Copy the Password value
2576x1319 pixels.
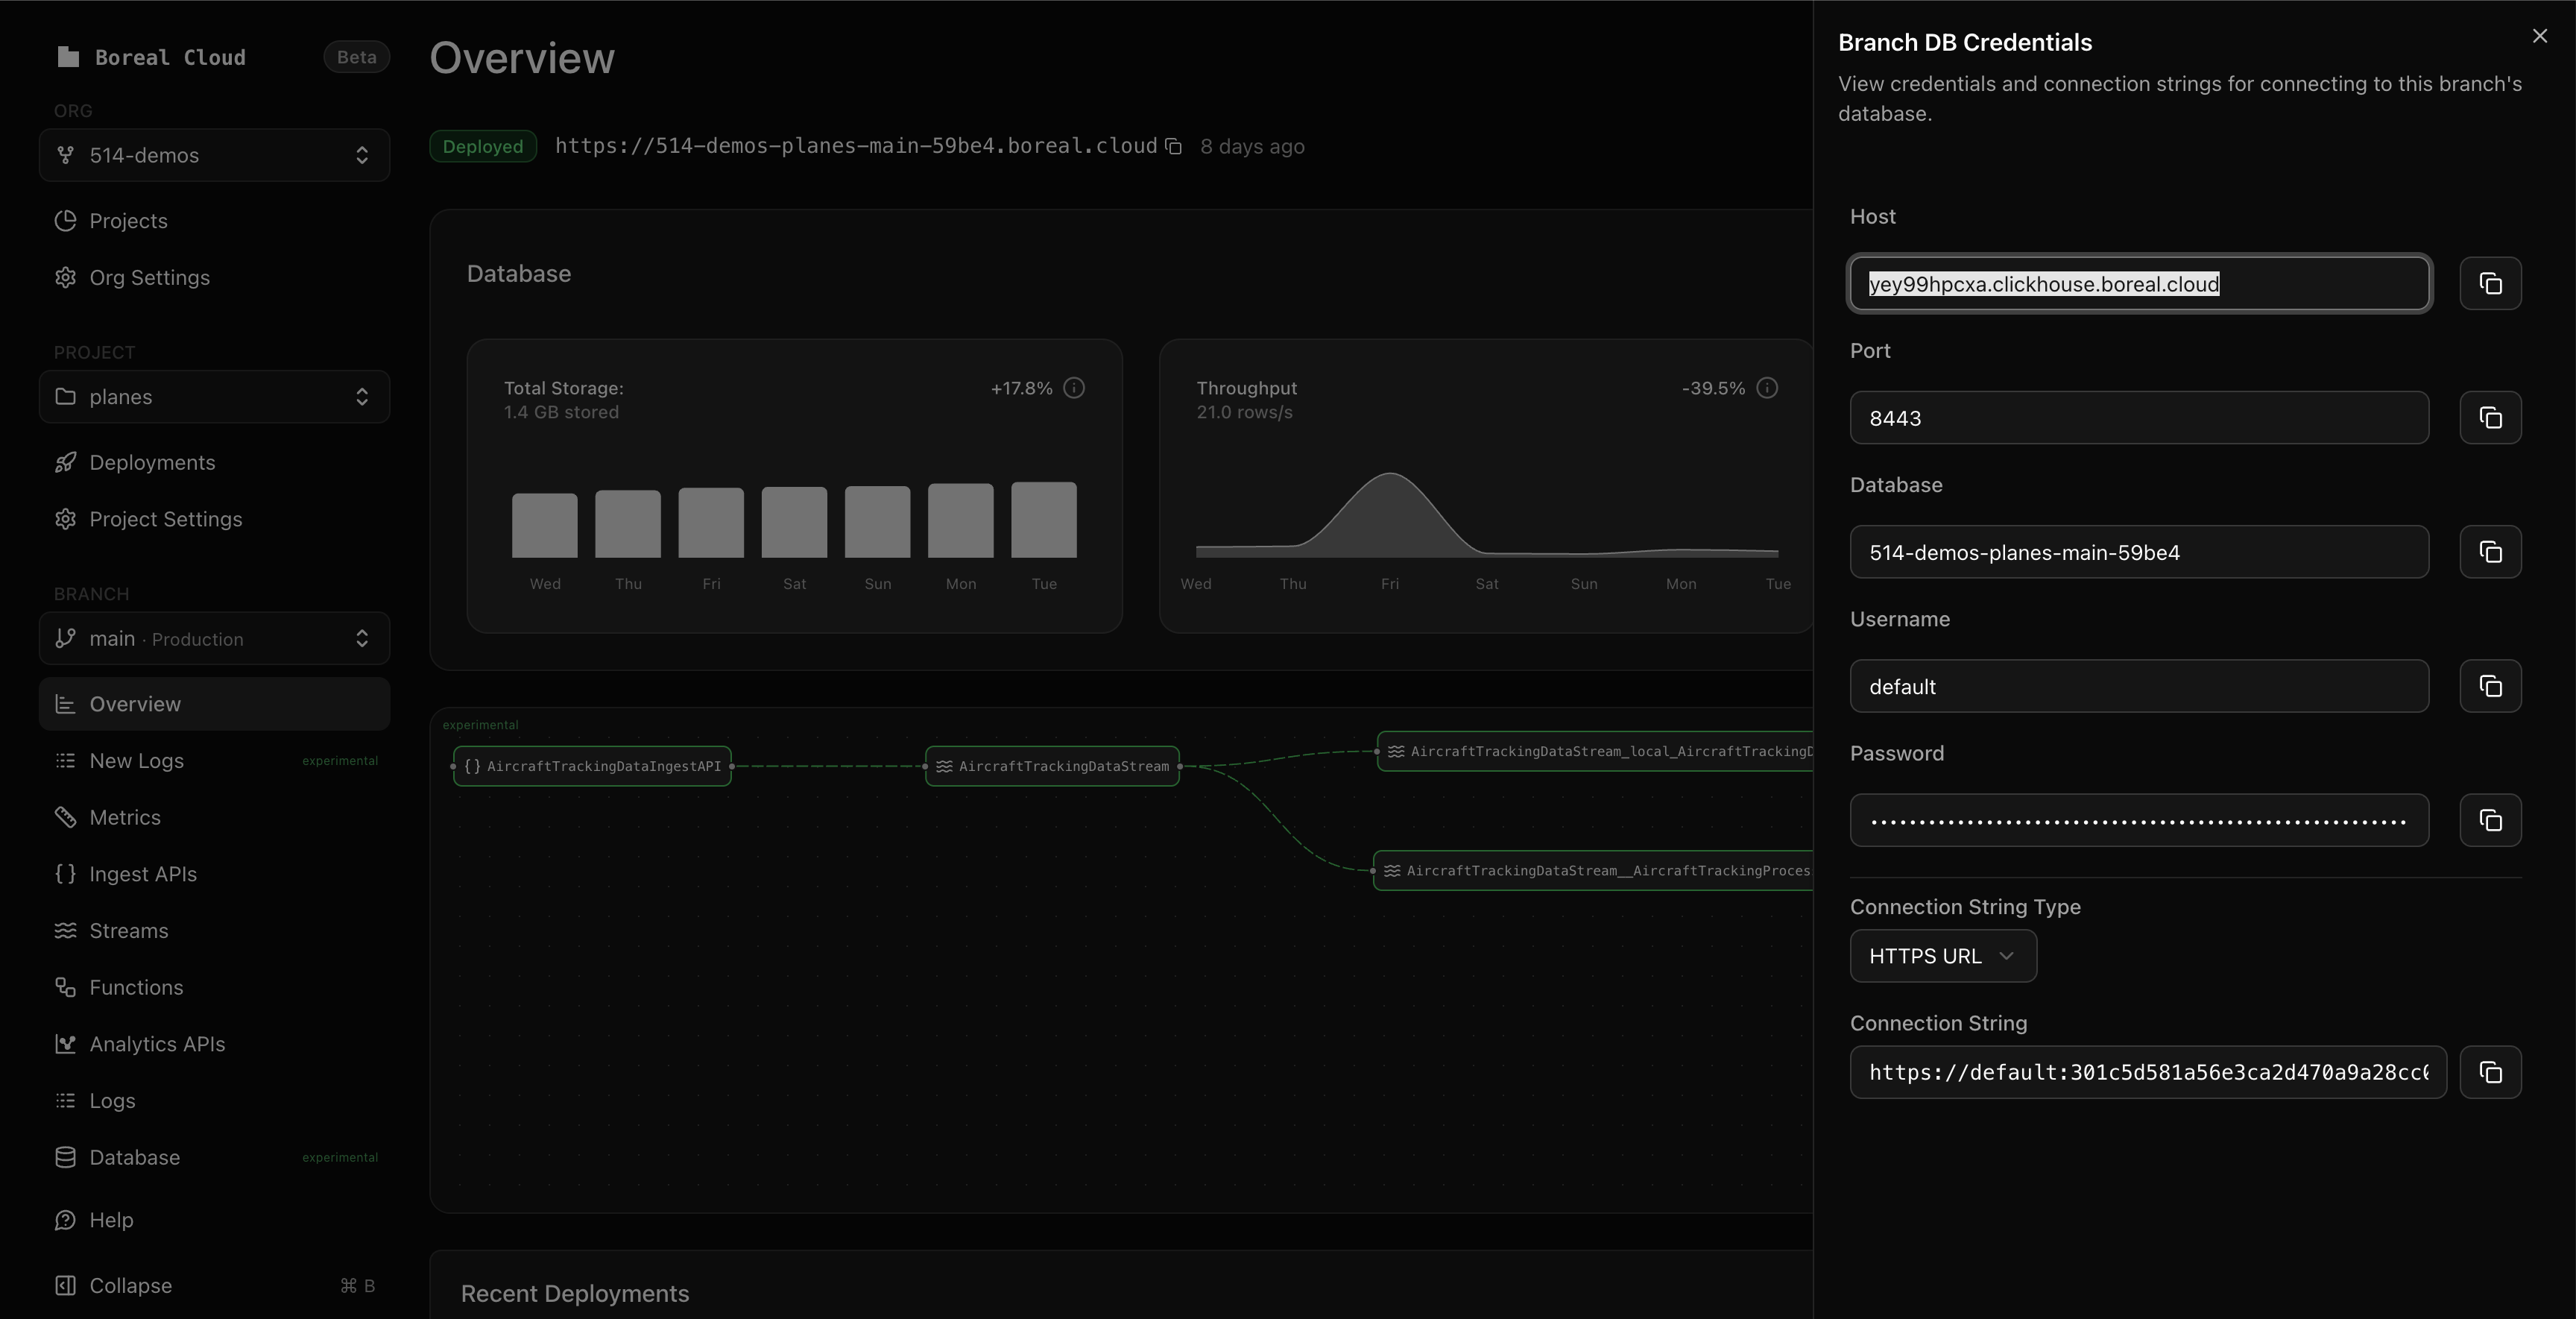click(x=2490, y=820)
